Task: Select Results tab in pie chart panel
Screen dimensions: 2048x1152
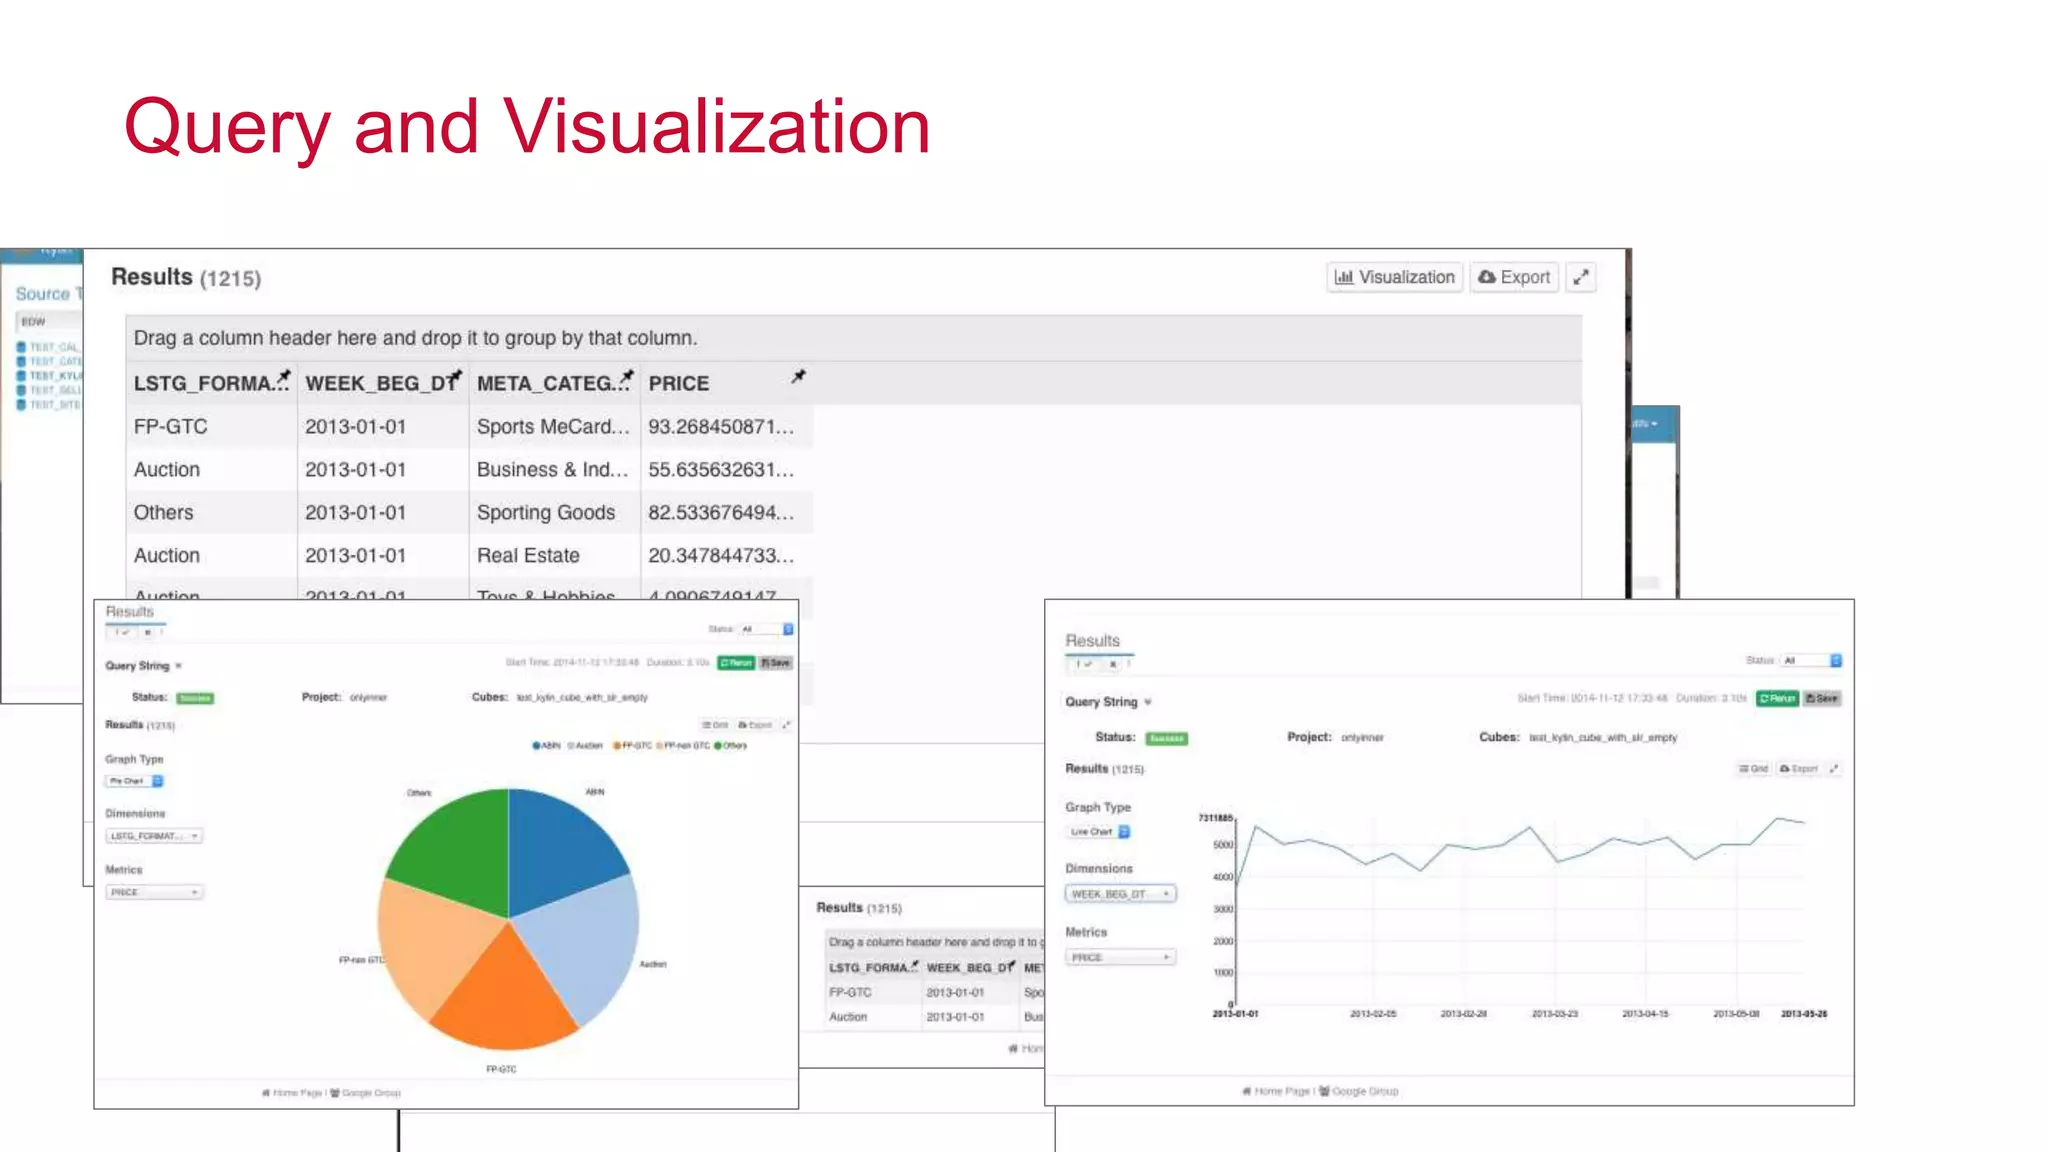Action: pyautogui.click(x=130, y=611)
